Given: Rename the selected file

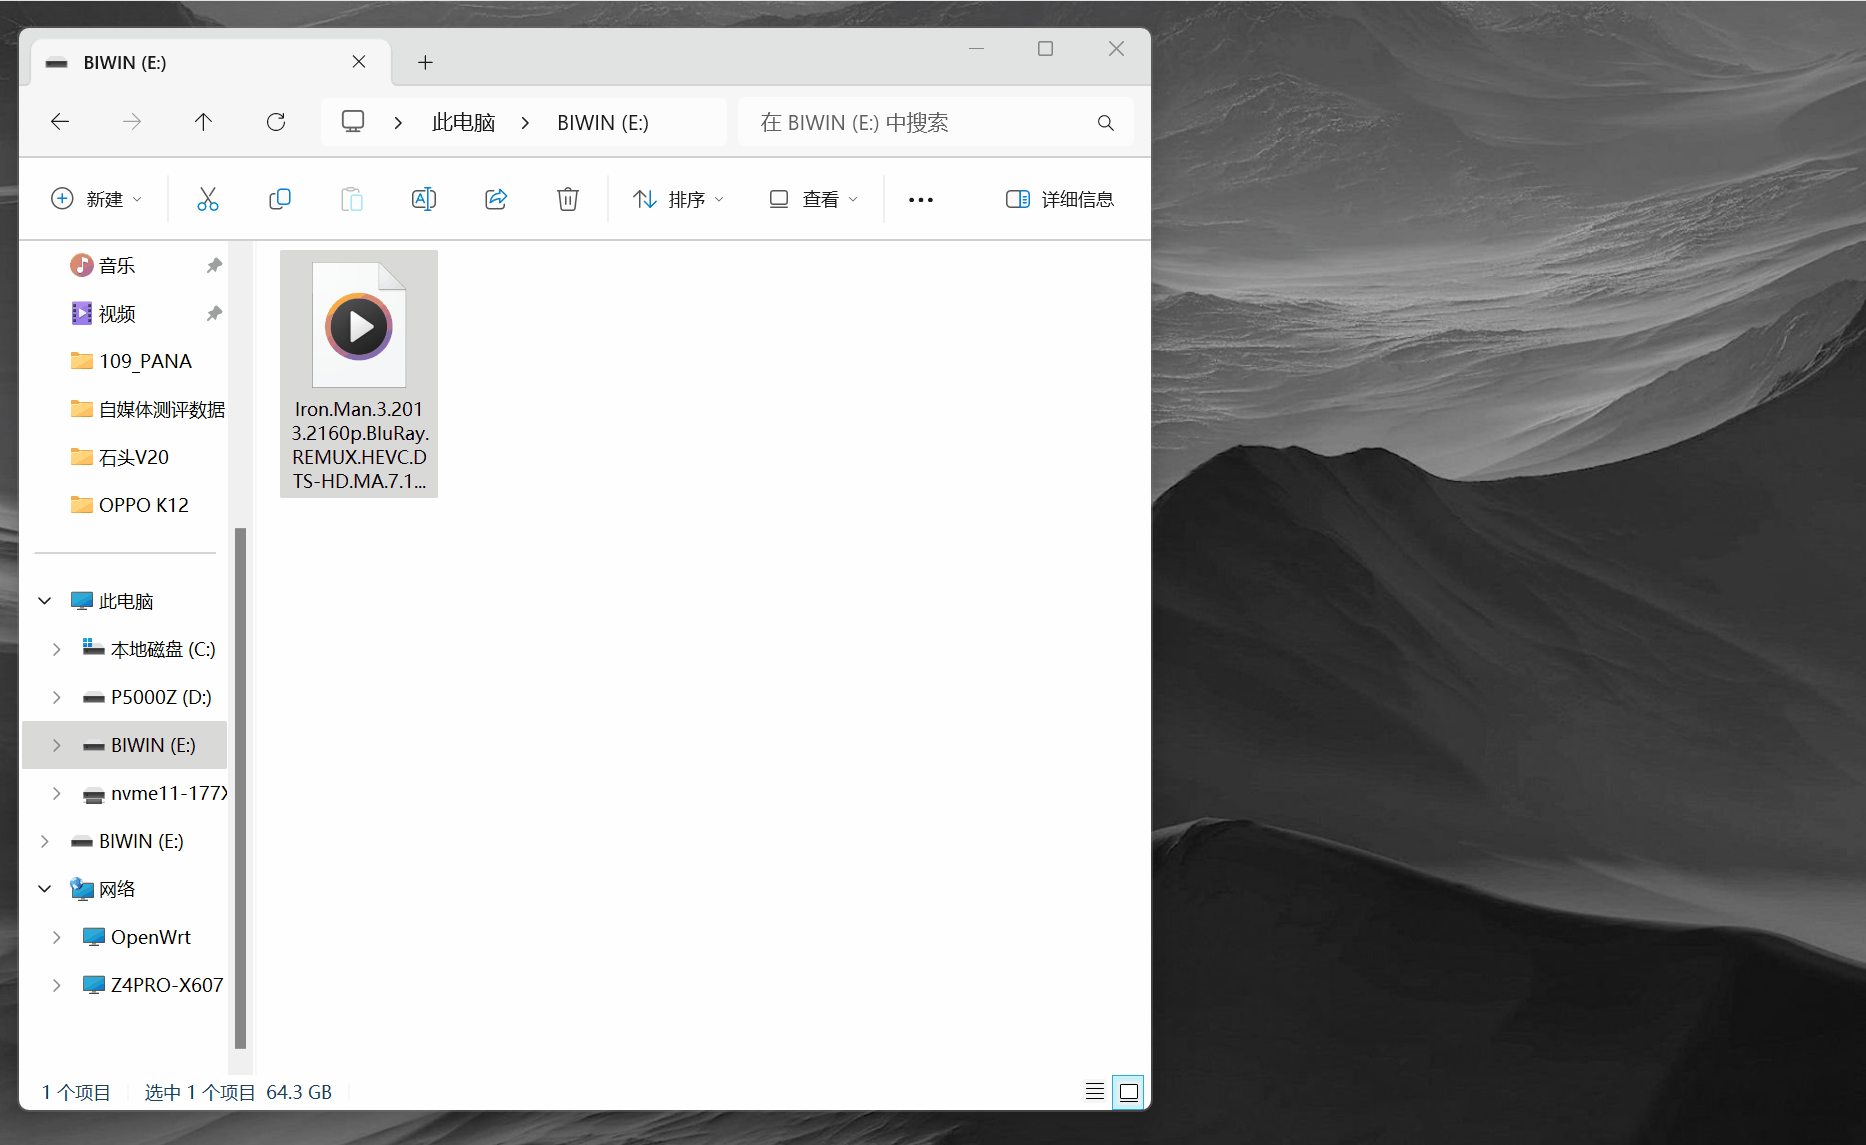Looking at the screenshot, I should coord(424,199).
